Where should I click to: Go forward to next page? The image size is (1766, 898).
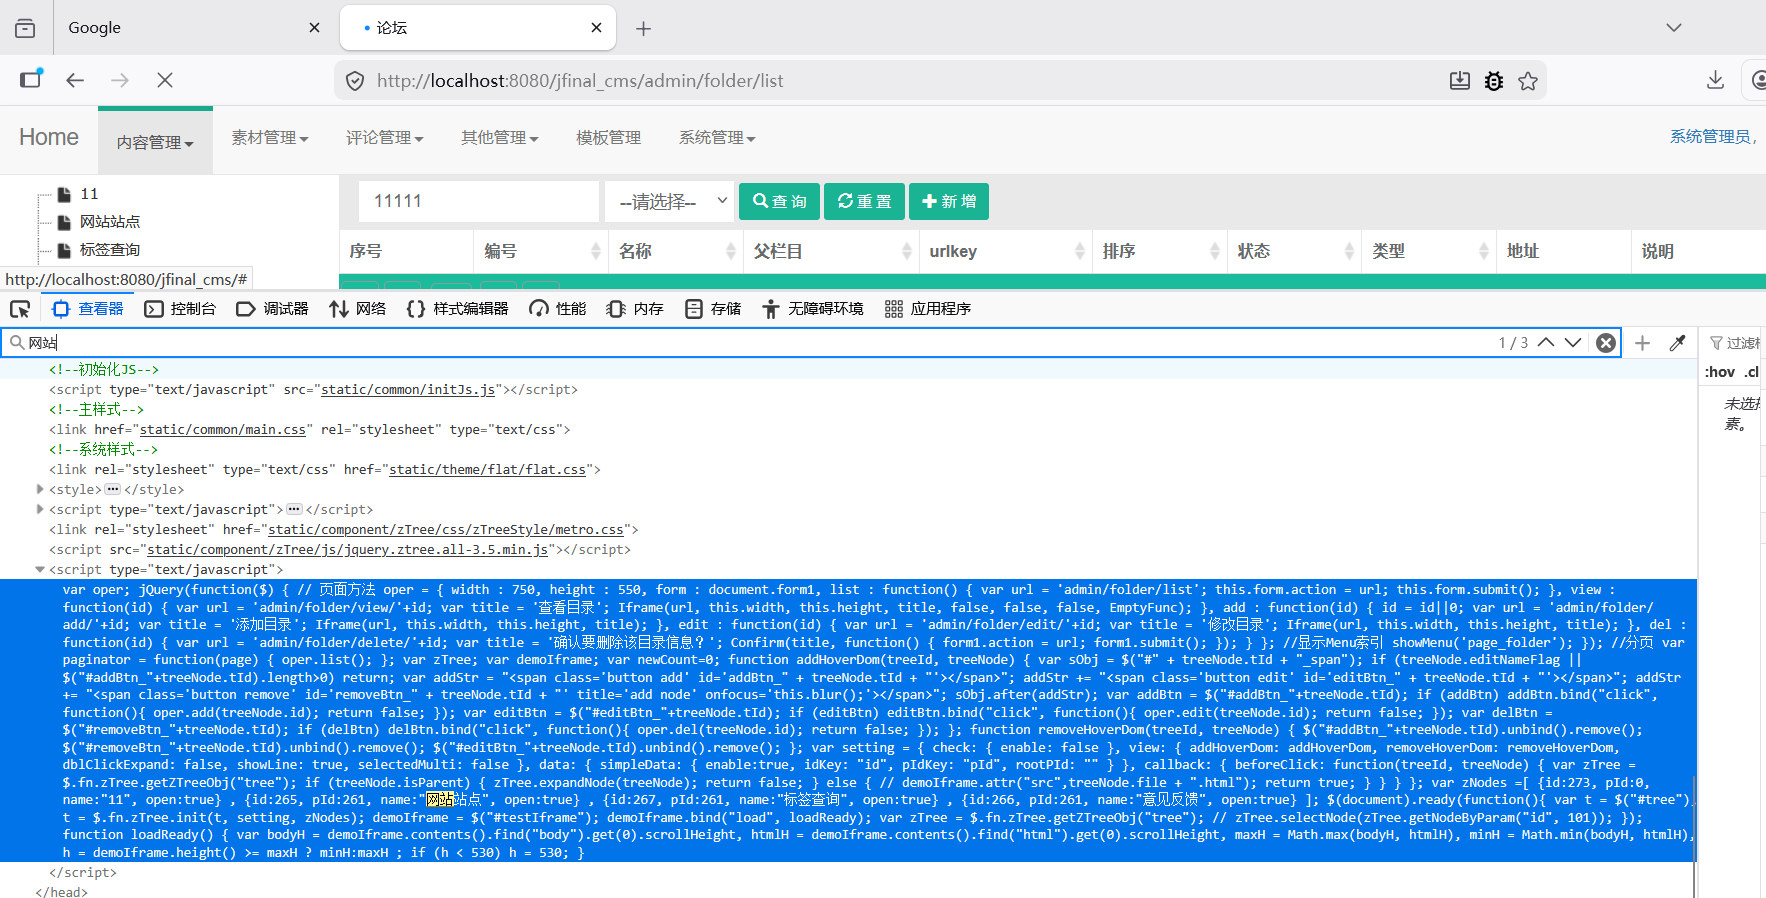pyautogui.click(x=120, y=80)
